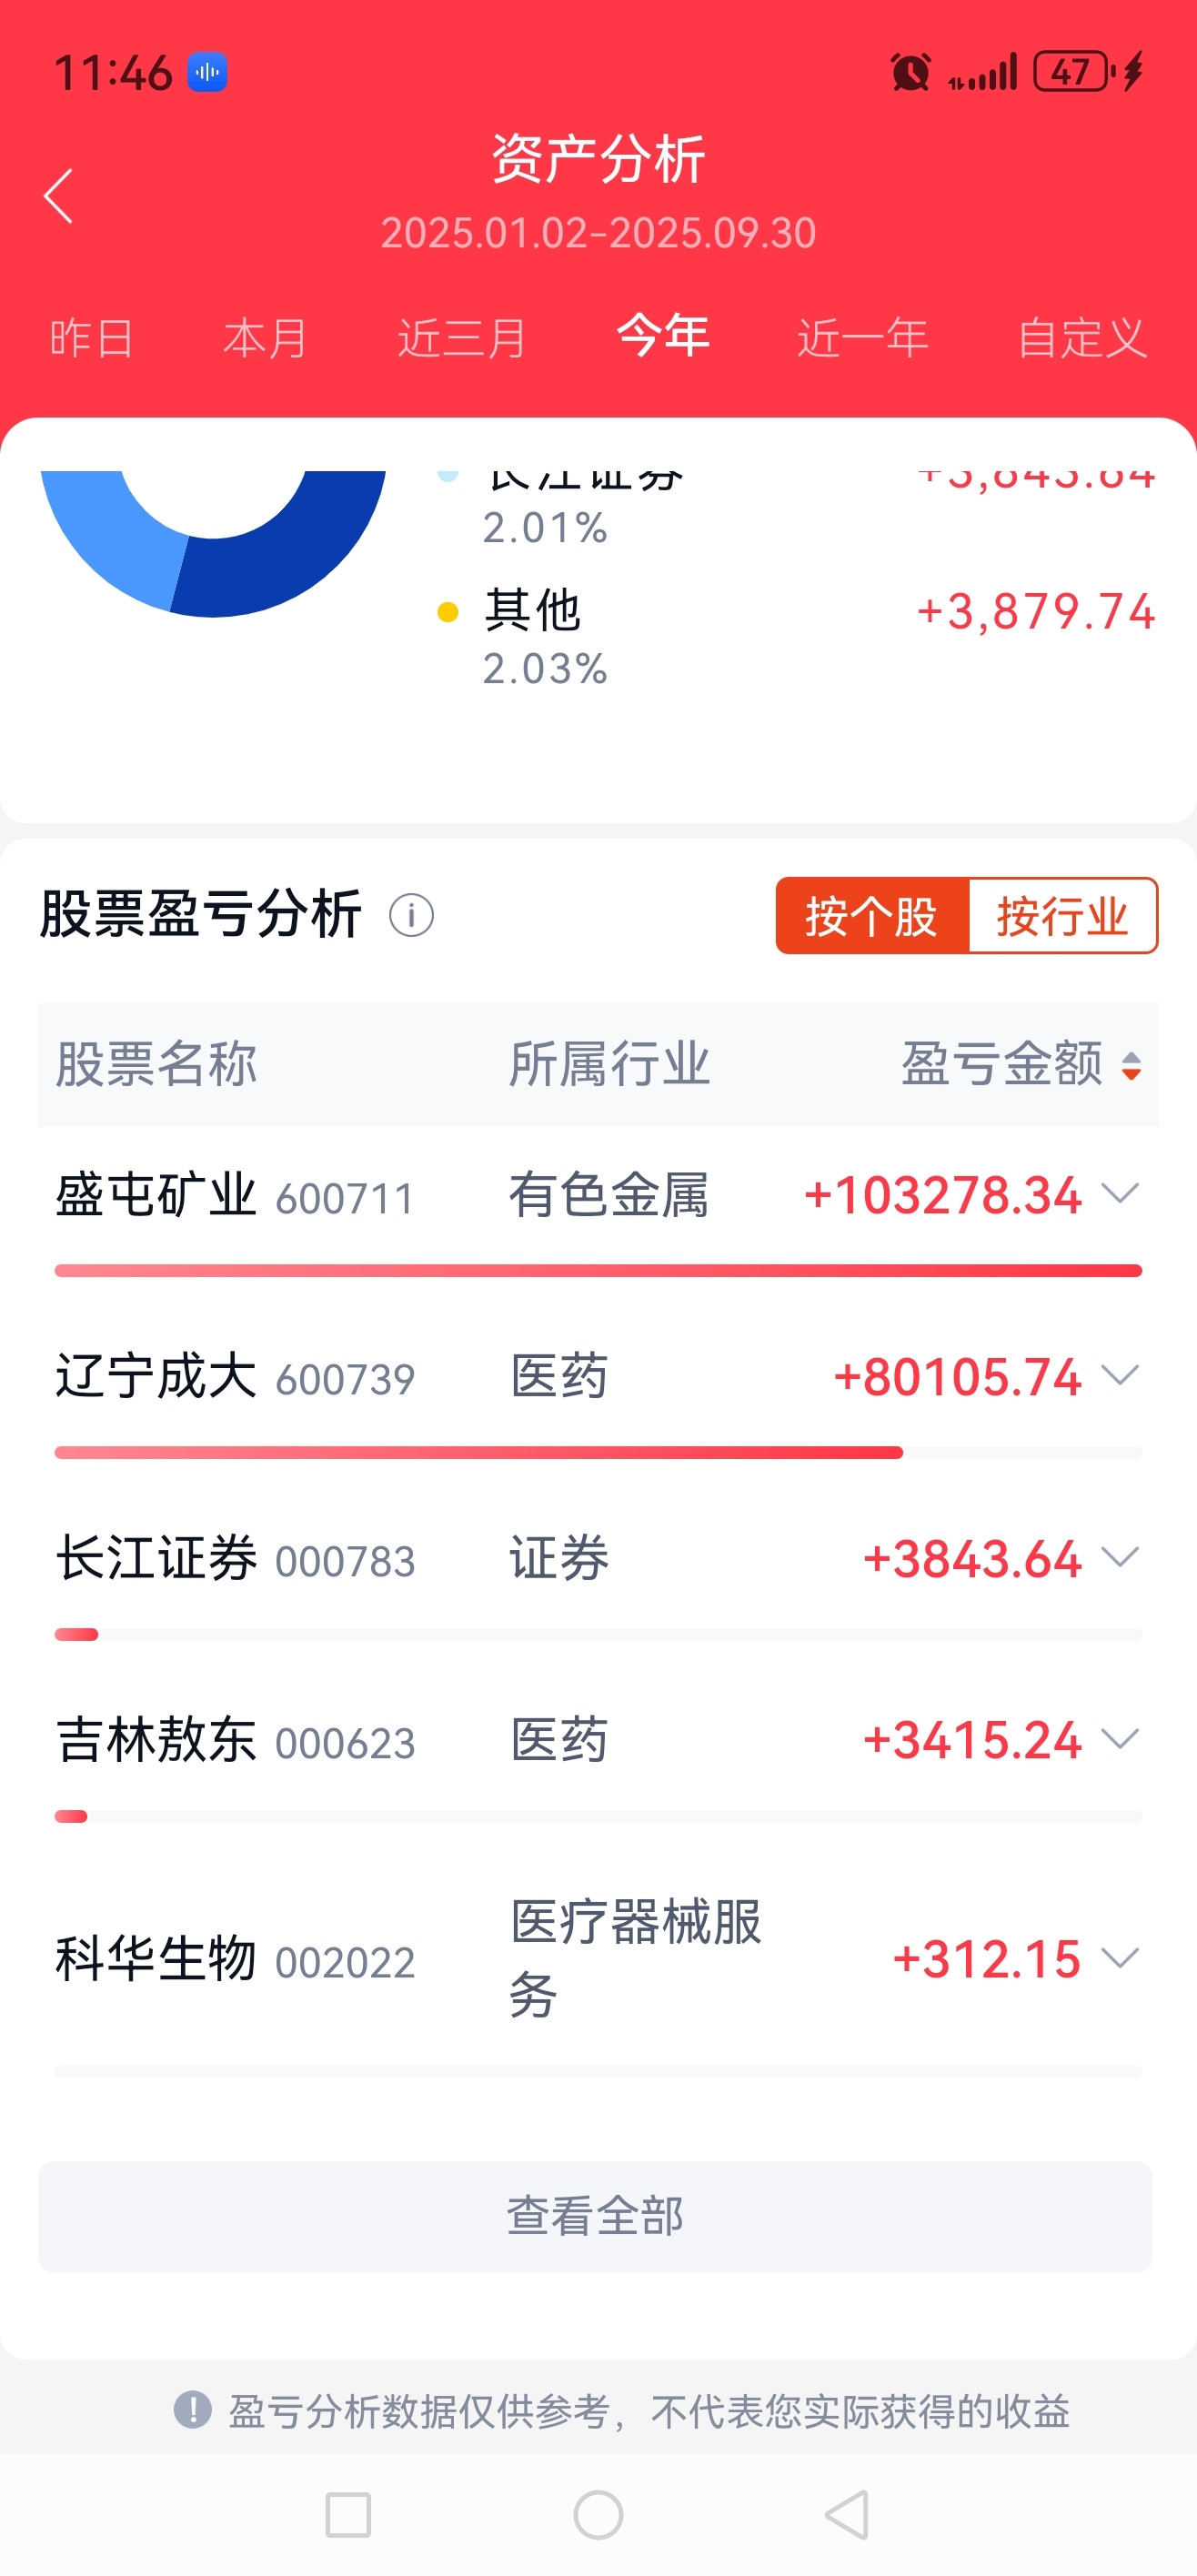Image resolution: width=1197 pixels, height=2576 pixels.
Task: Open the info icon beside 股票盈亏分析
Action: pyautogui.click(x=411, y=915)
